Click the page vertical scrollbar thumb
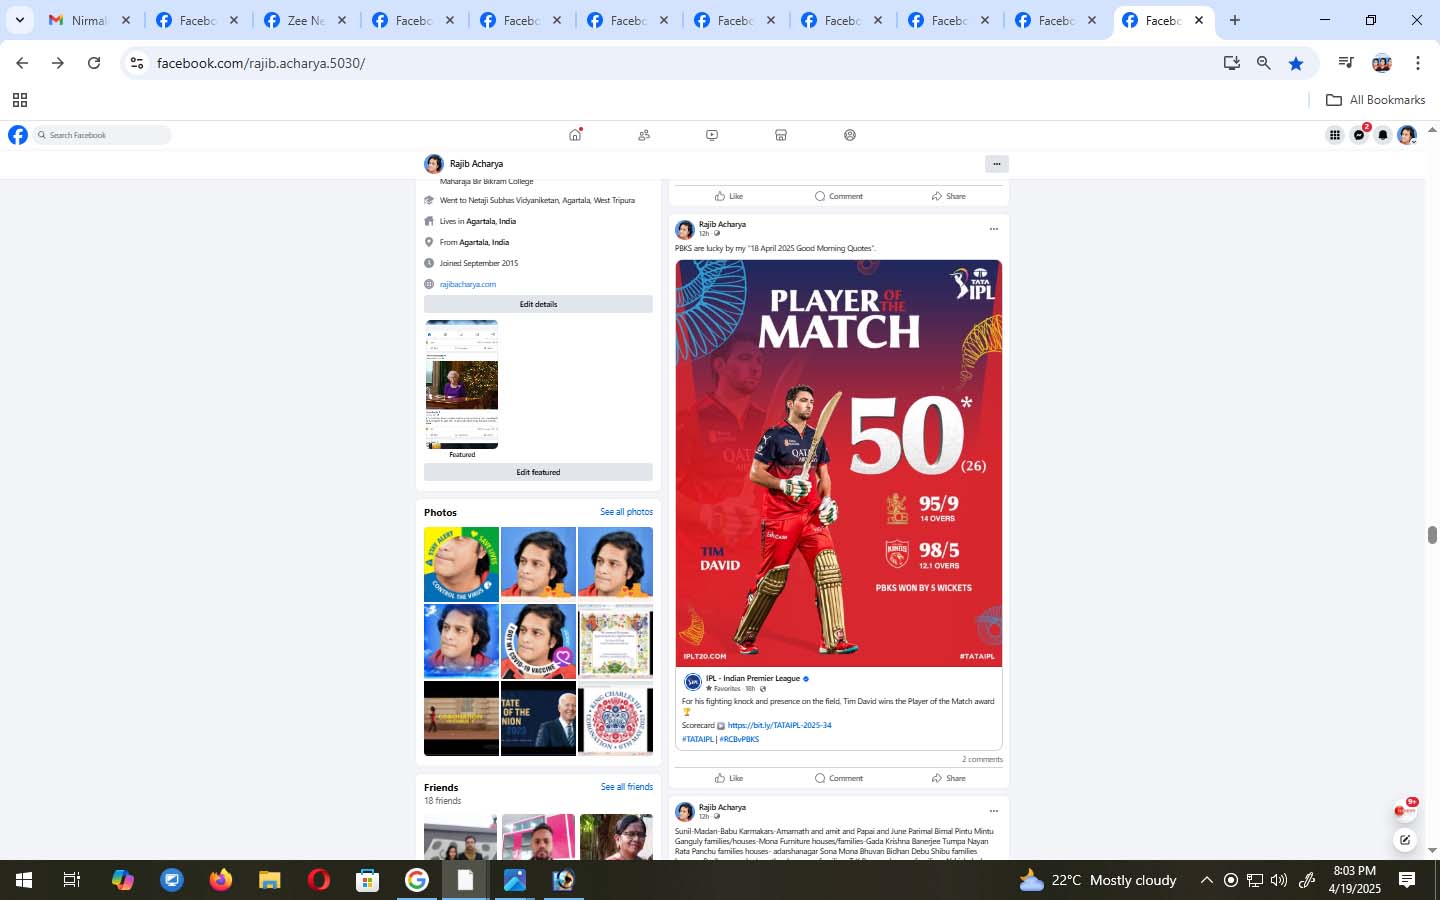This screenshot has height=900, width=1440. (1432, 534)
